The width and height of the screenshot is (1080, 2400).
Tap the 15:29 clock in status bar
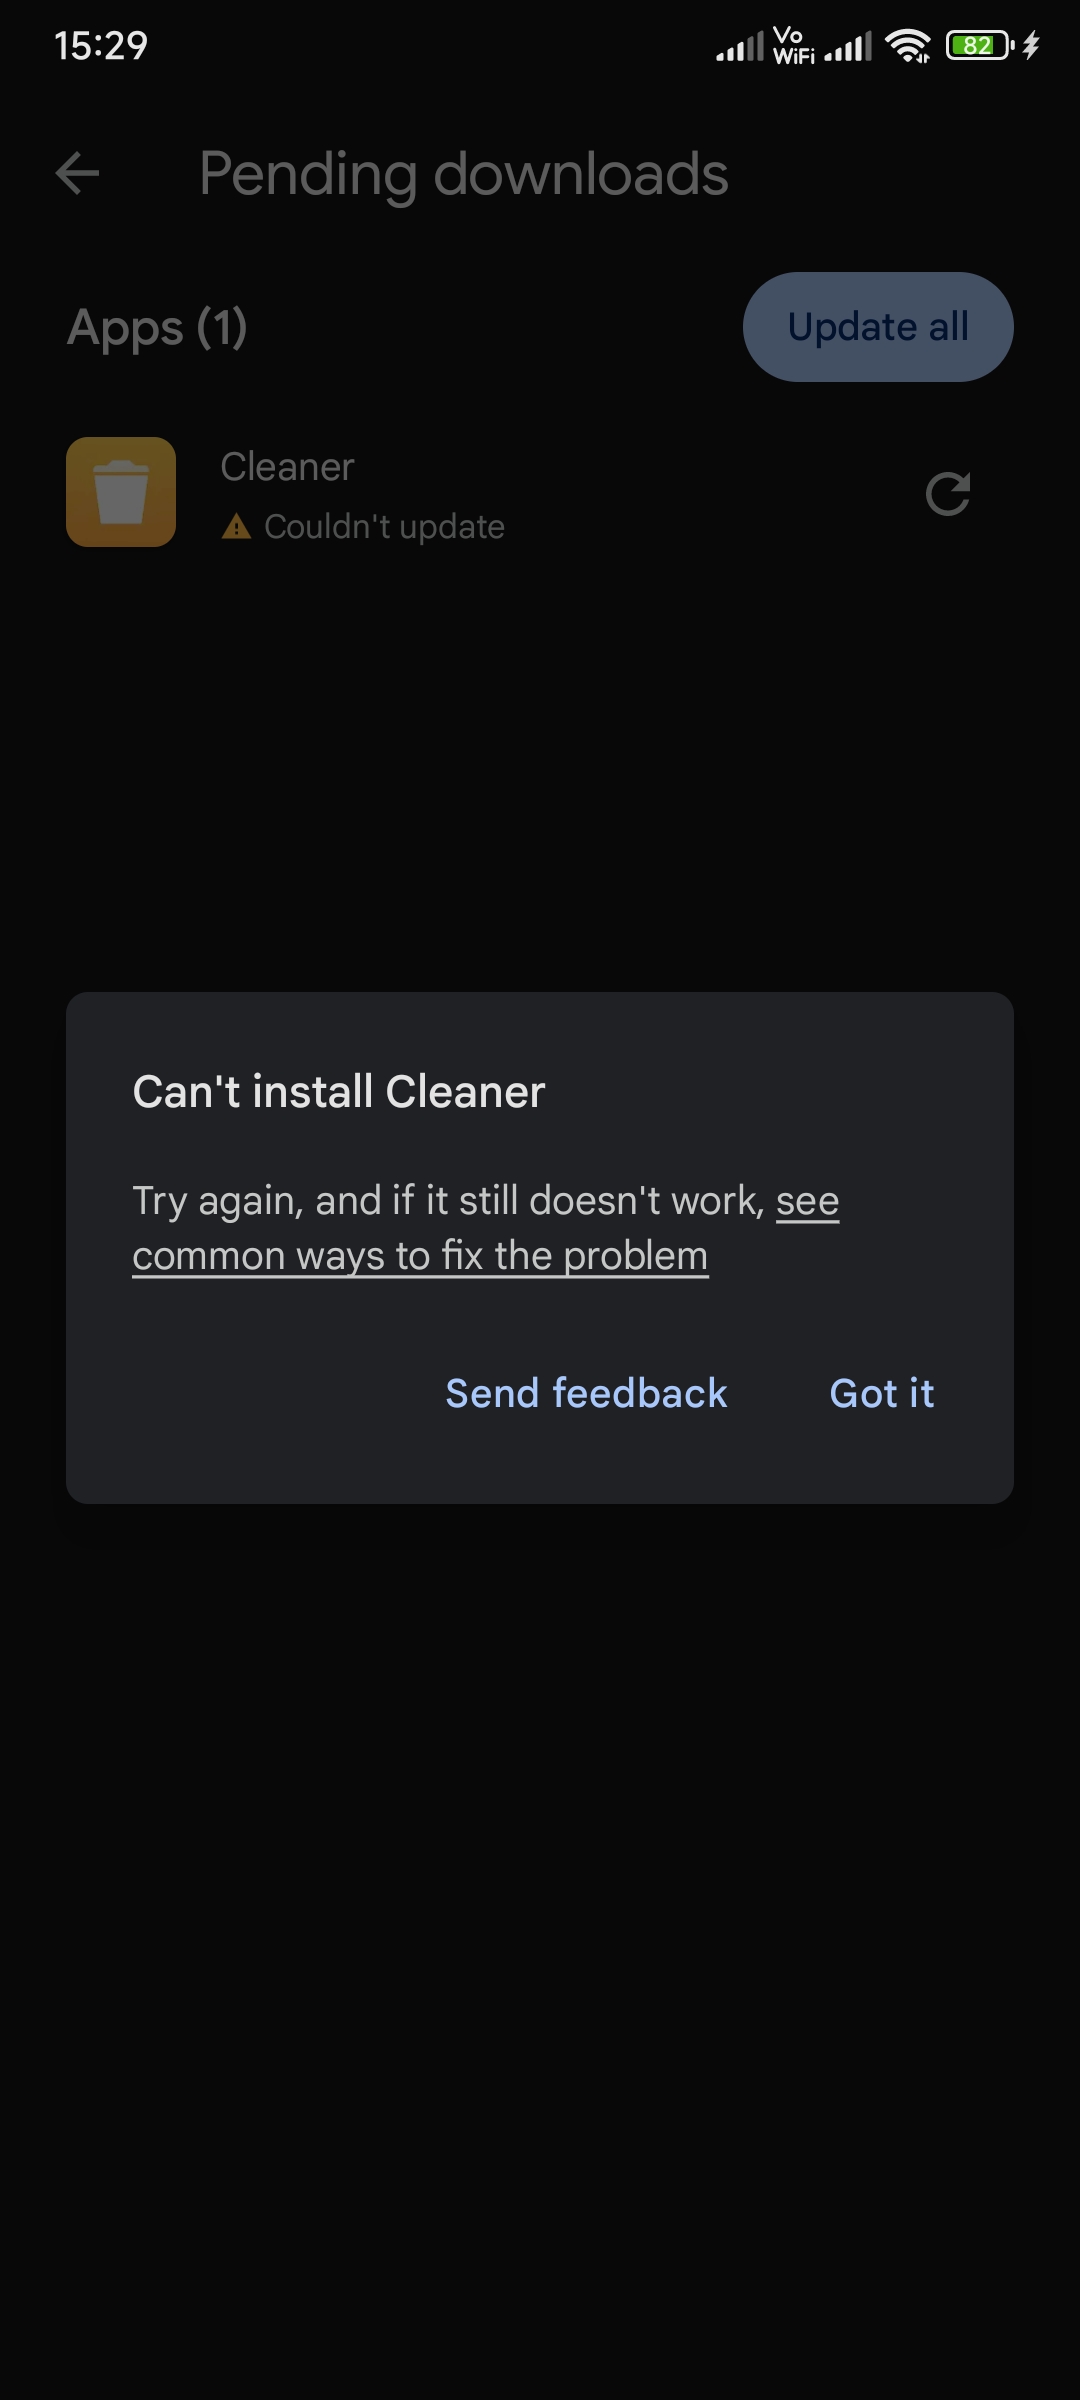tap(101, 46)
